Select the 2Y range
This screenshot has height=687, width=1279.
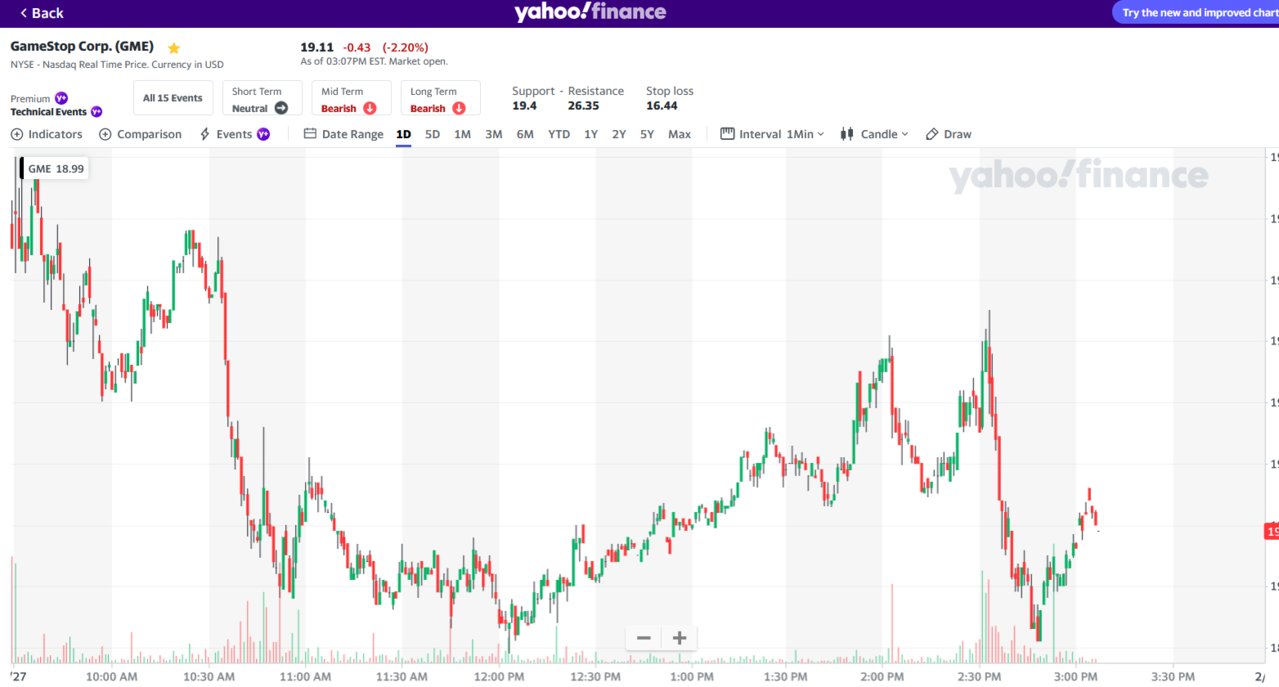[619, 134]
